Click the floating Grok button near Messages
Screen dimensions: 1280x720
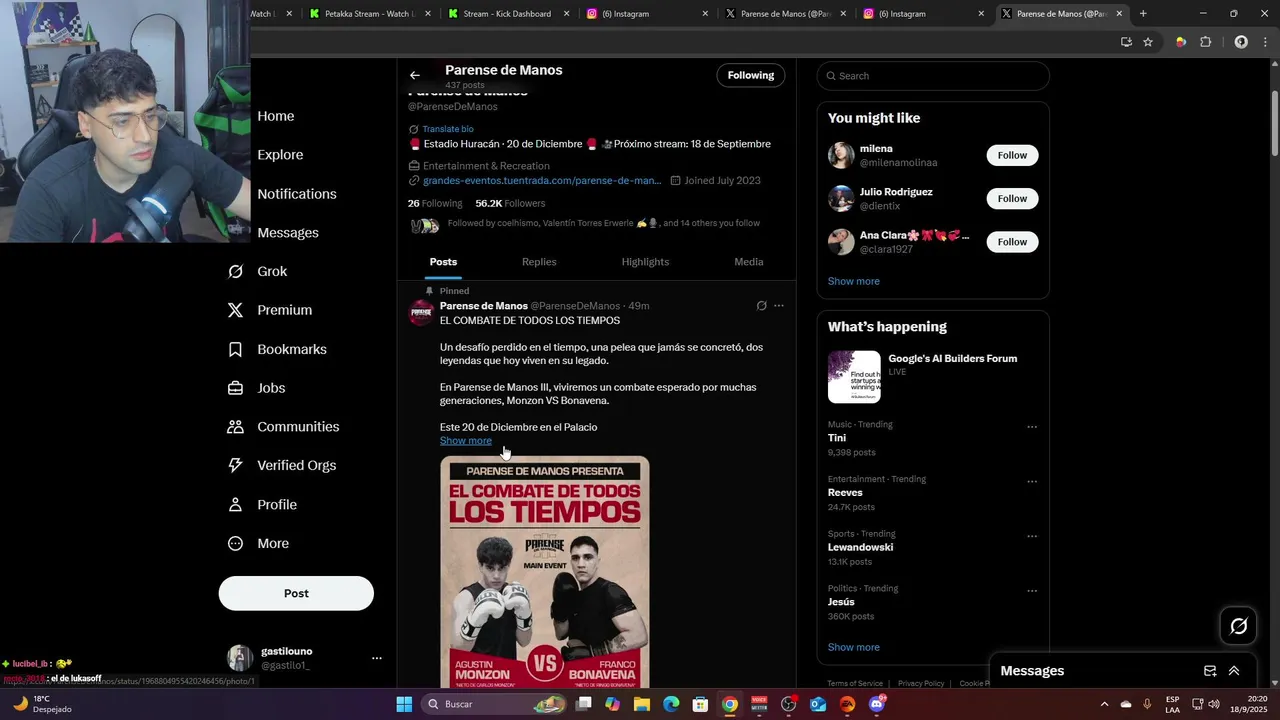(x=1239, y=626)
